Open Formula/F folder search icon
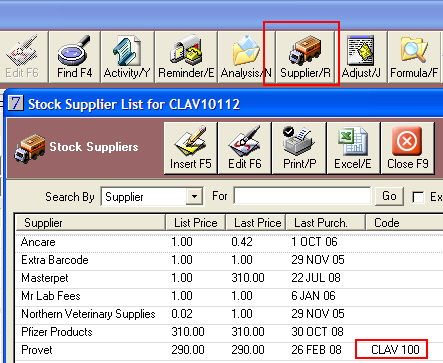 tap(414, 57)
